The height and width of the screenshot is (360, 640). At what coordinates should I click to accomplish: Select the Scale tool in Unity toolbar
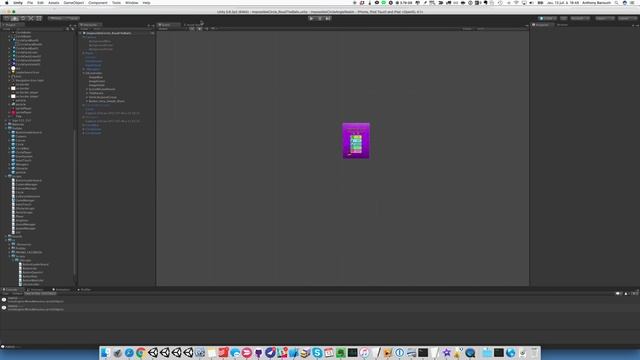click(31, 18)
